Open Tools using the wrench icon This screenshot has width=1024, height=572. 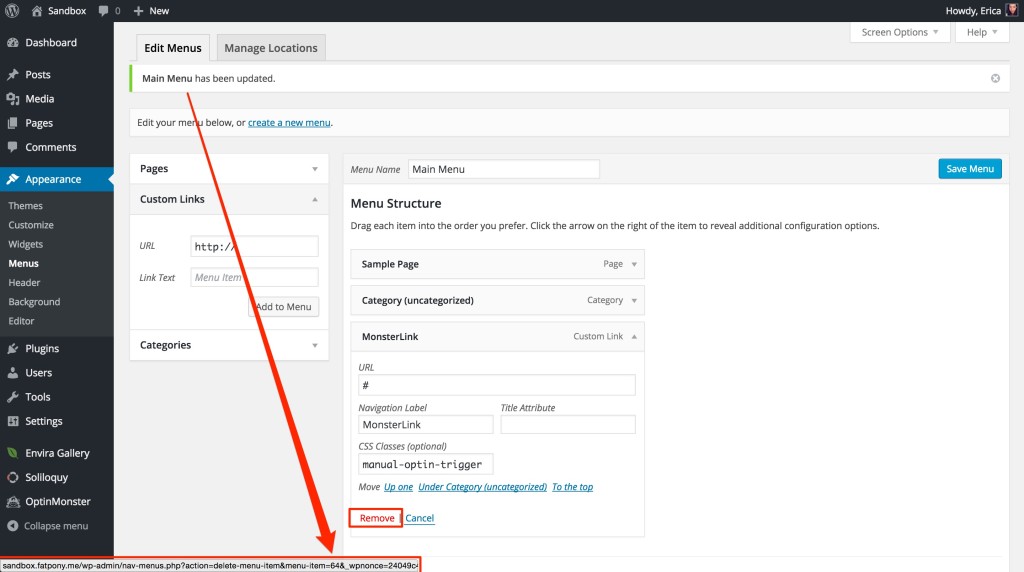point(12,397)
